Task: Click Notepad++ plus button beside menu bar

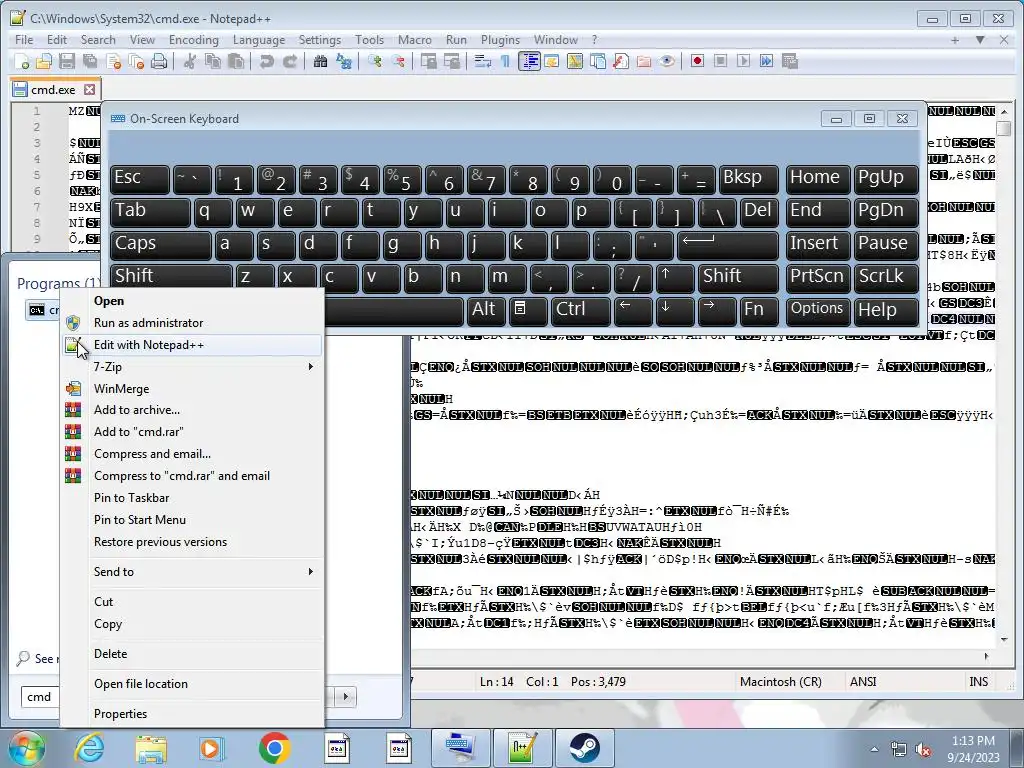Action: (955, 40)
